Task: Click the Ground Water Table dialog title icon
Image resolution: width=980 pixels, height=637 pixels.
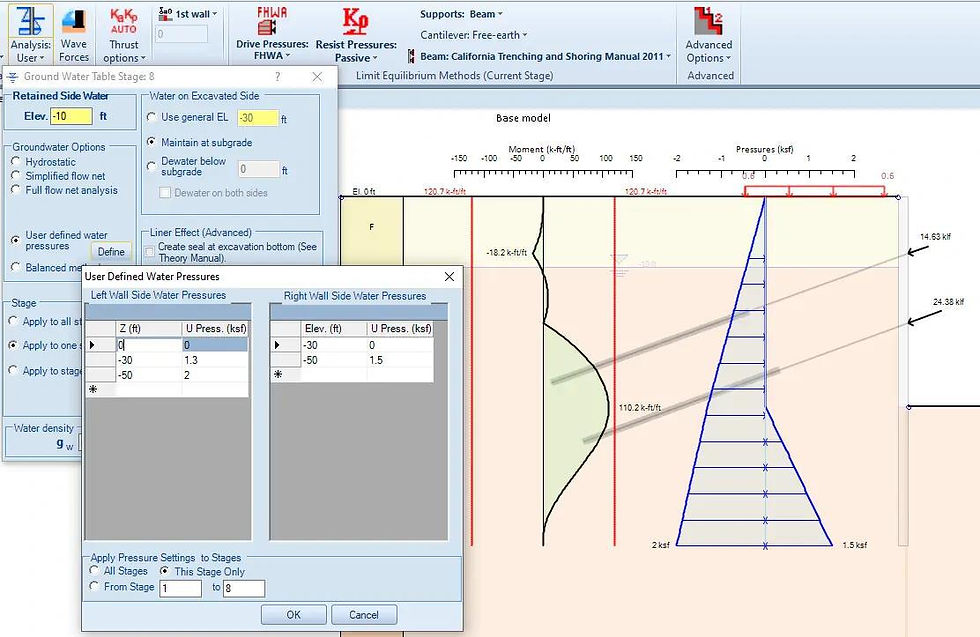Action: (12, 77)
